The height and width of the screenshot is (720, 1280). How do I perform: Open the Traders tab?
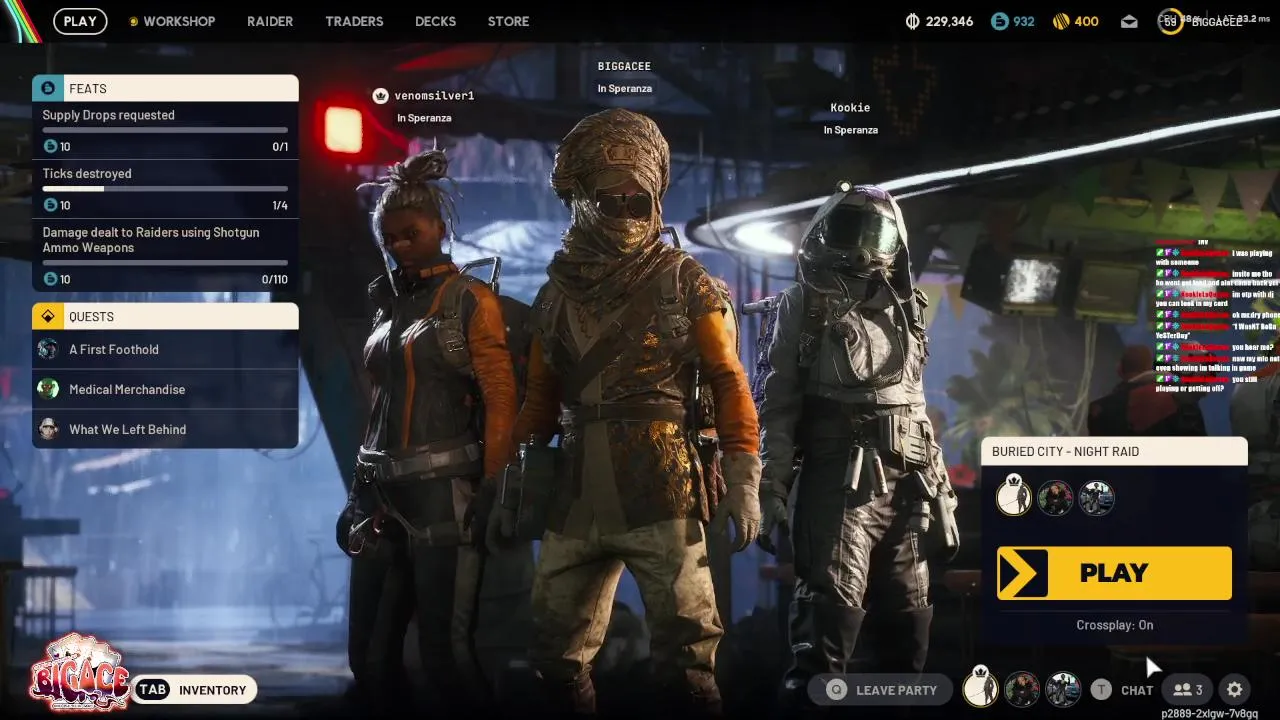(354, 21)
